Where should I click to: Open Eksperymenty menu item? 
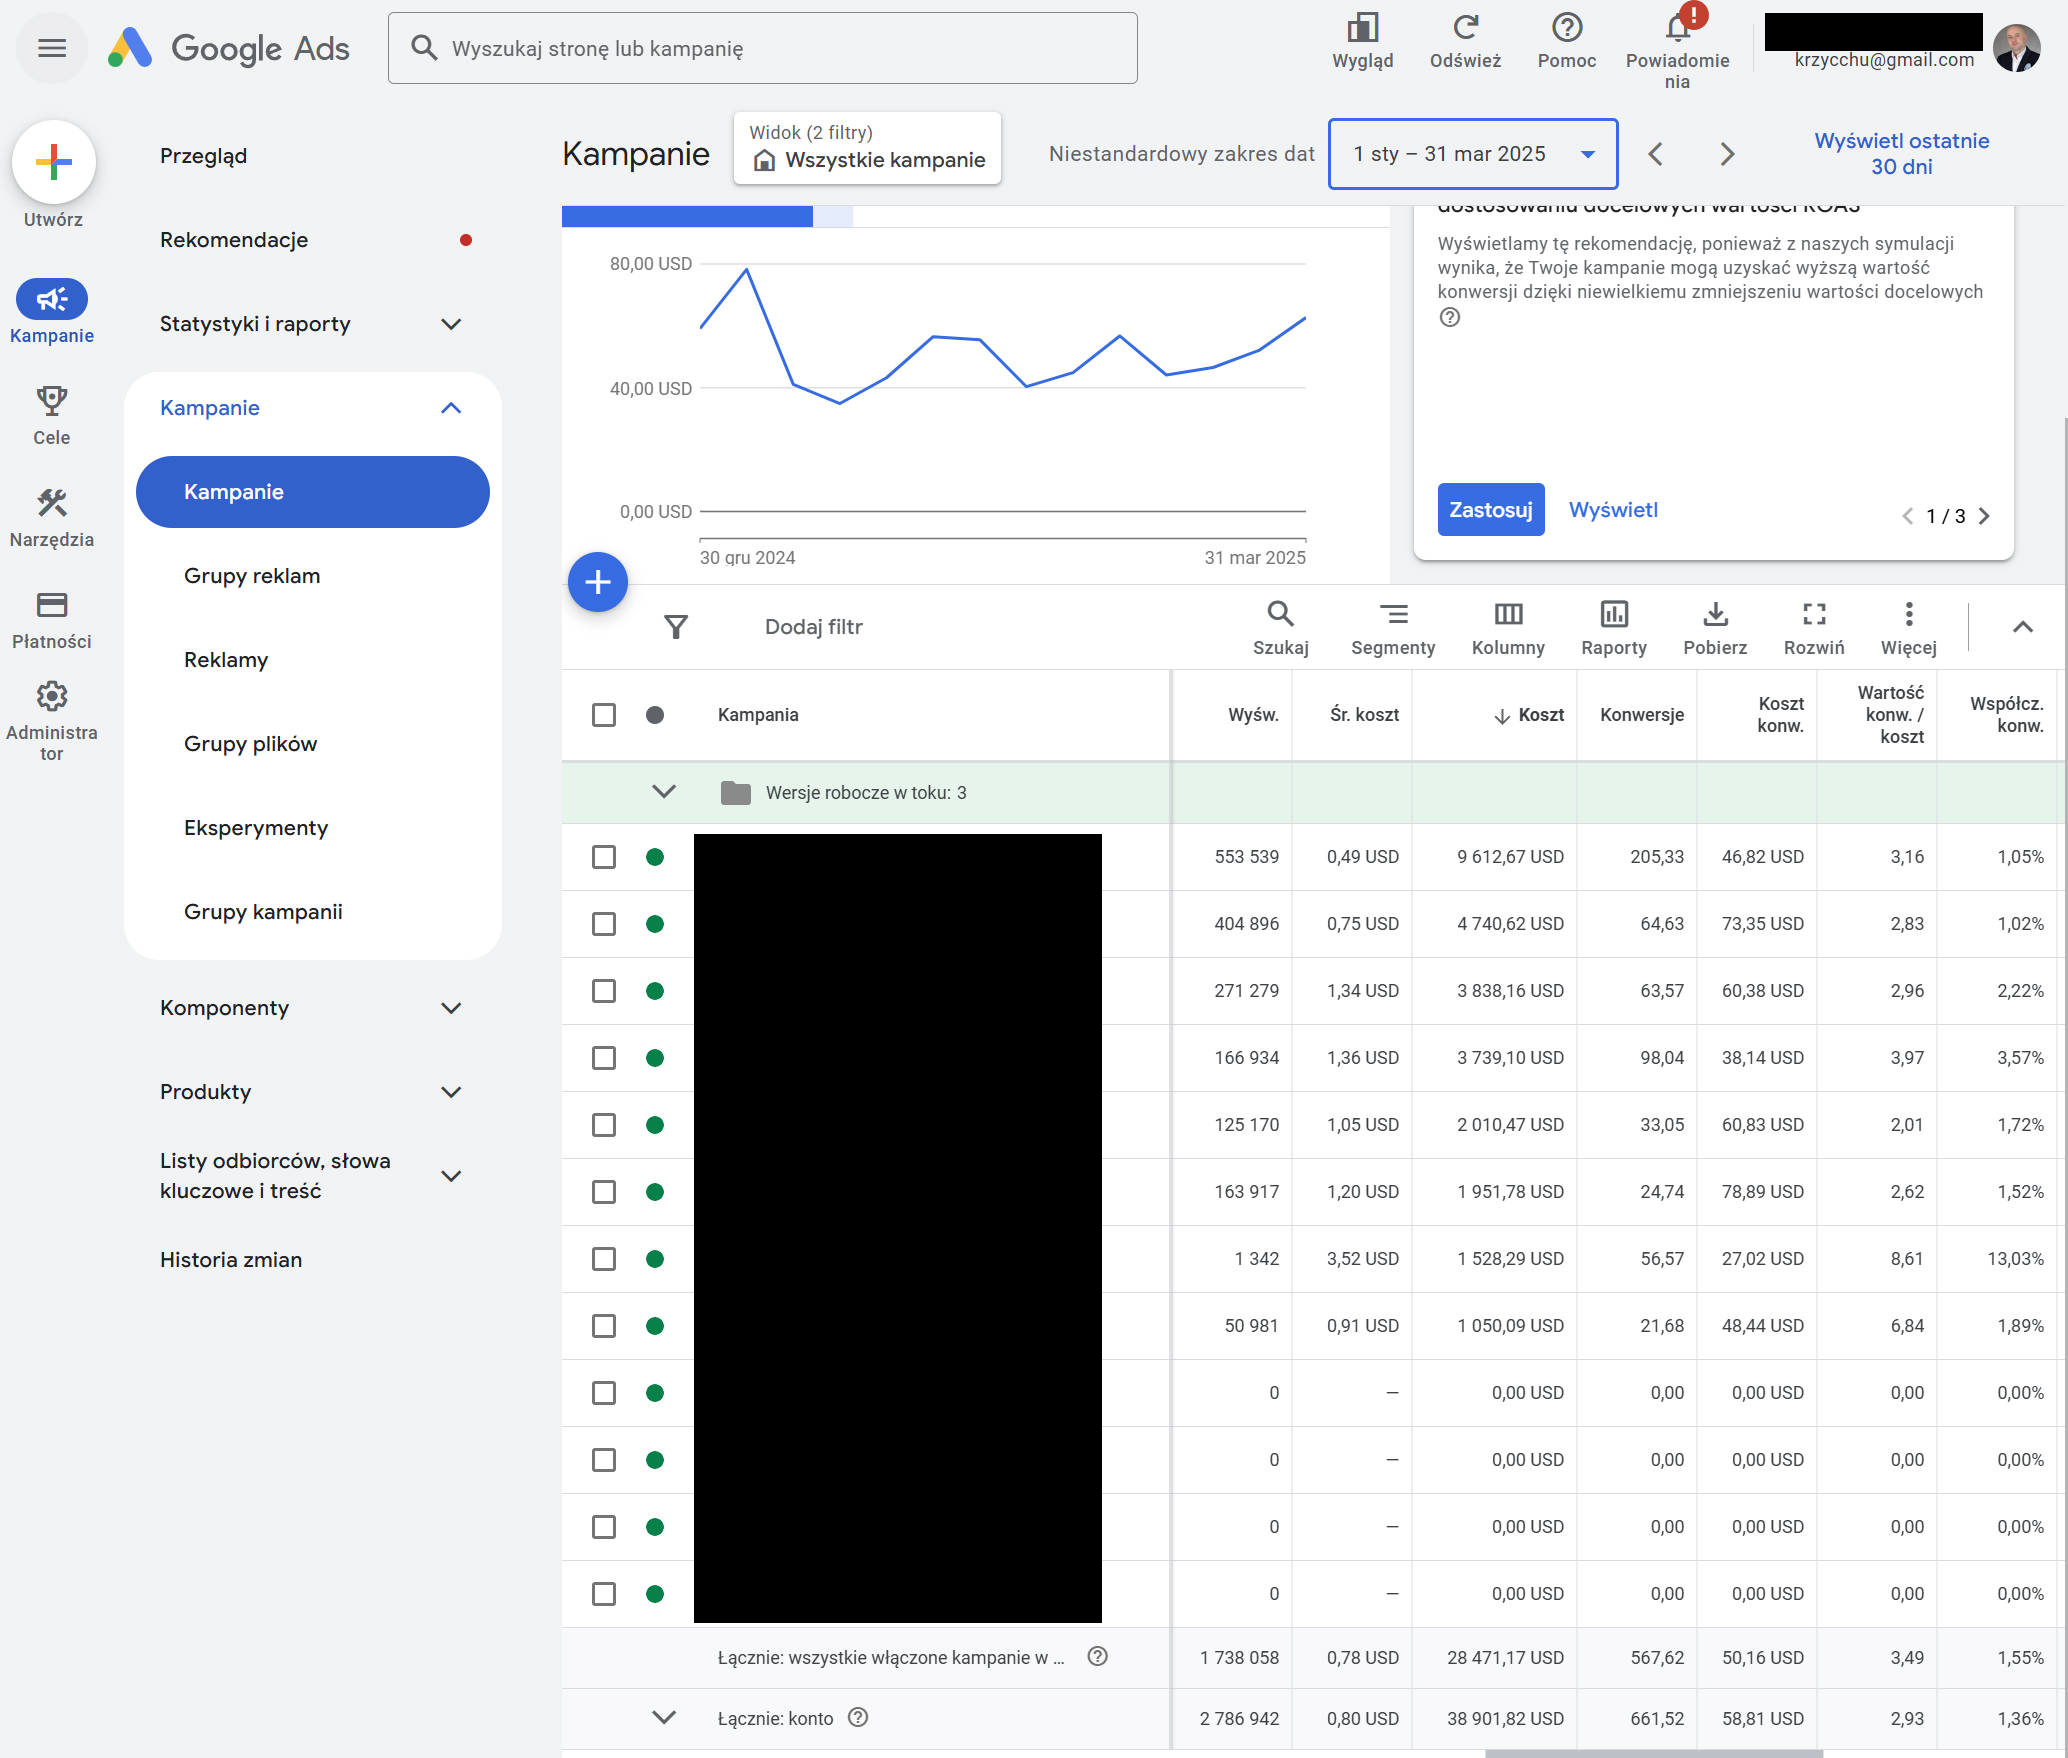[256, 828]
